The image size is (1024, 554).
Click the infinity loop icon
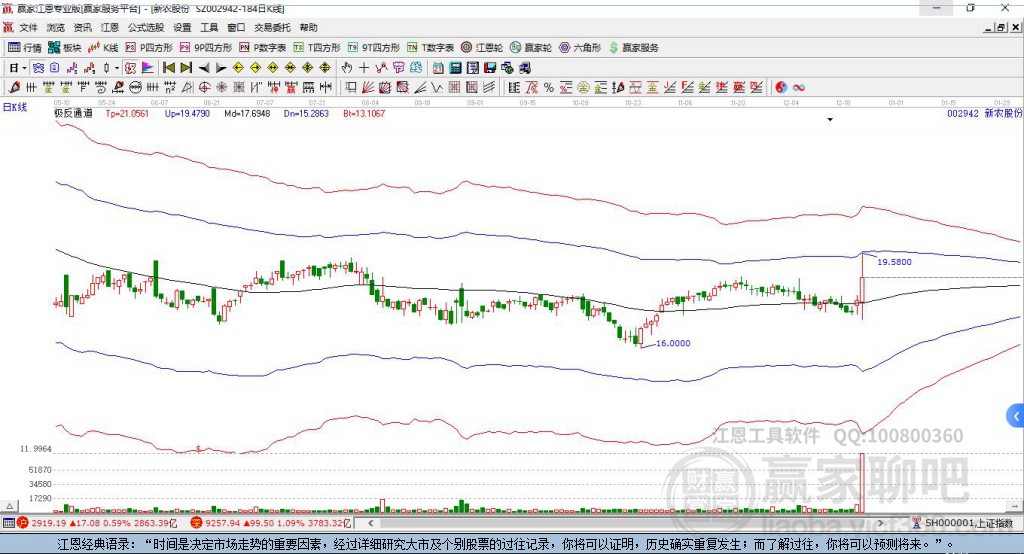799,88
